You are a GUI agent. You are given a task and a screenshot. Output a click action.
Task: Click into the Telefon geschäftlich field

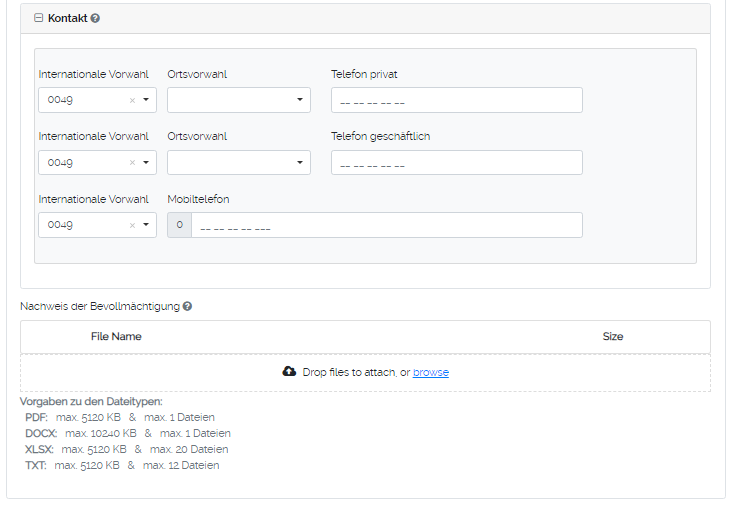pos(456,163)
